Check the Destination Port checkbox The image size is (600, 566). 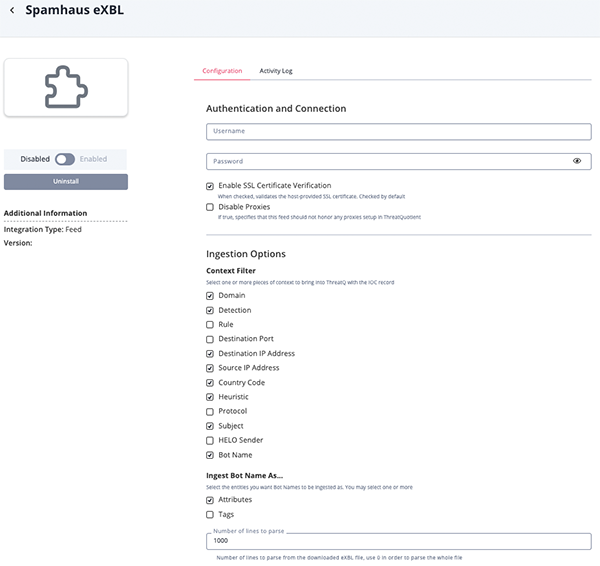pyautogui.click(x=210, y=339)
